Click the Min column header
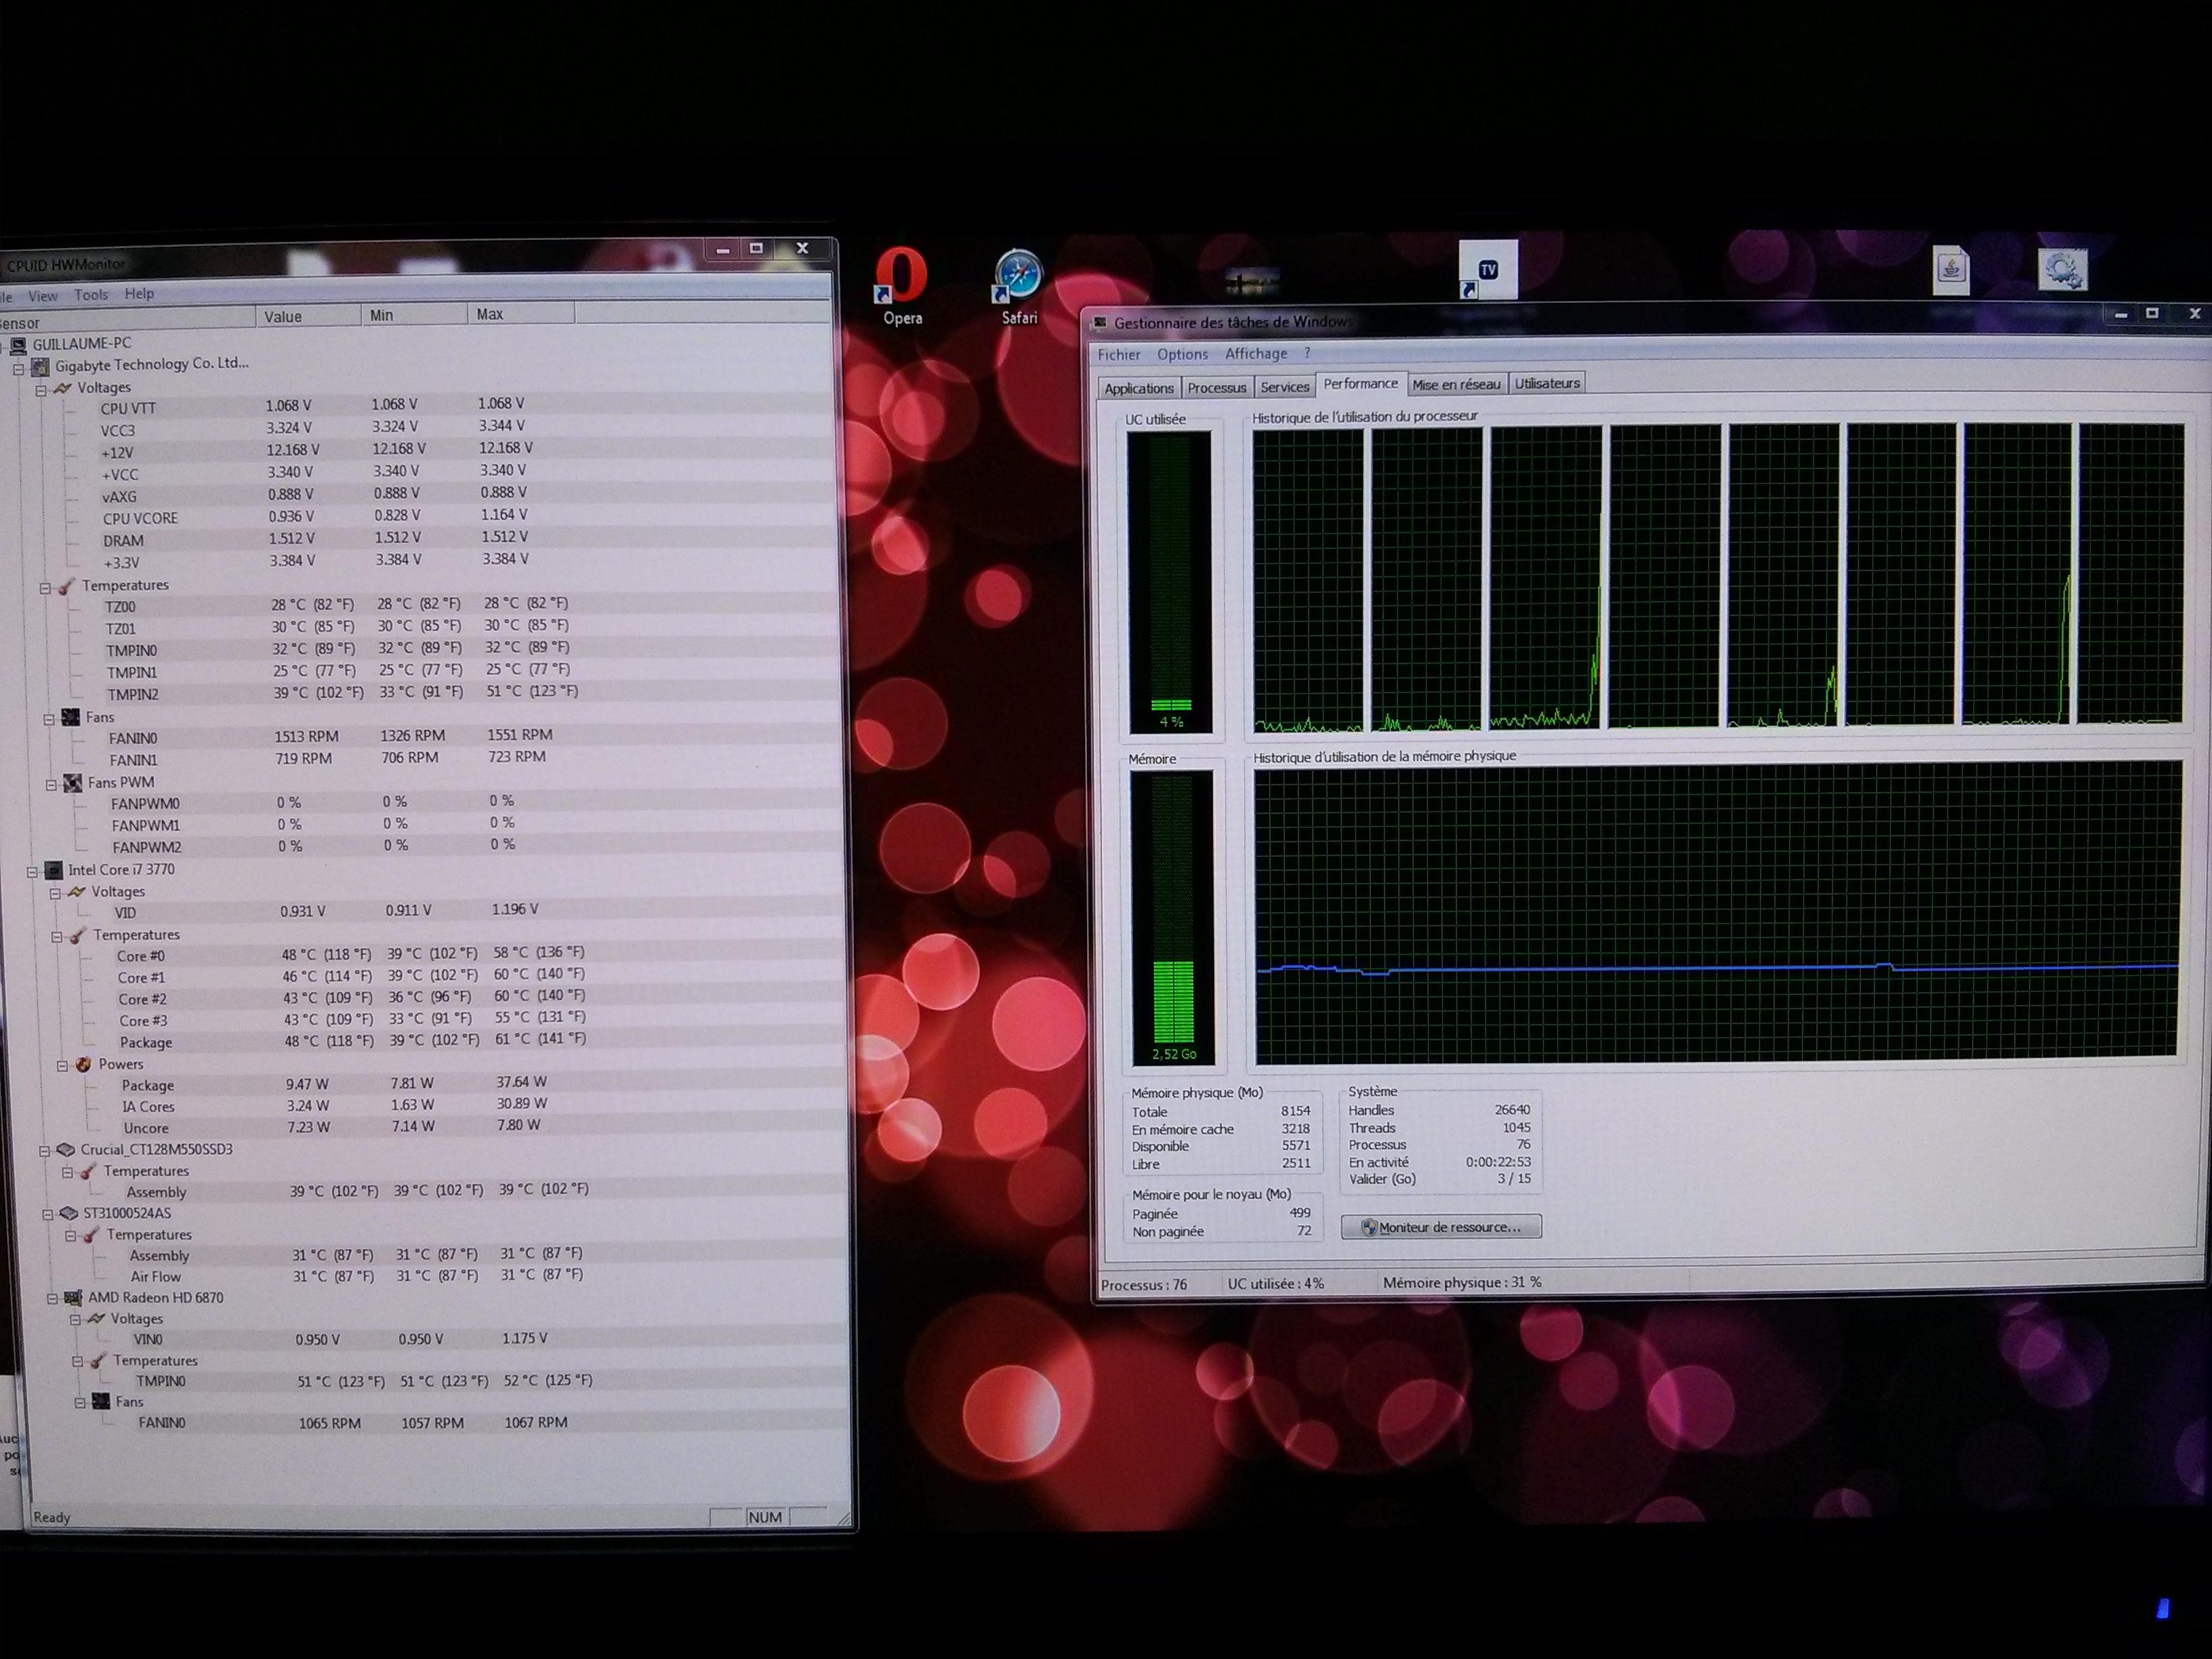 point(414,316)
